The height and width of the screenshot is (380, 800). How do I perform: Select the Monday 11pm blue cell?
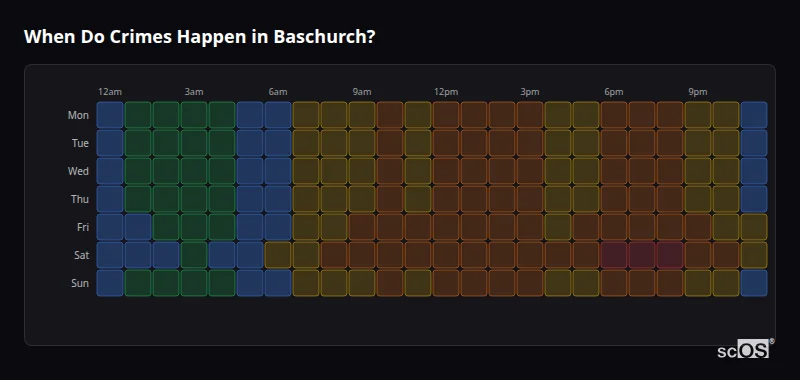point(754,115)
